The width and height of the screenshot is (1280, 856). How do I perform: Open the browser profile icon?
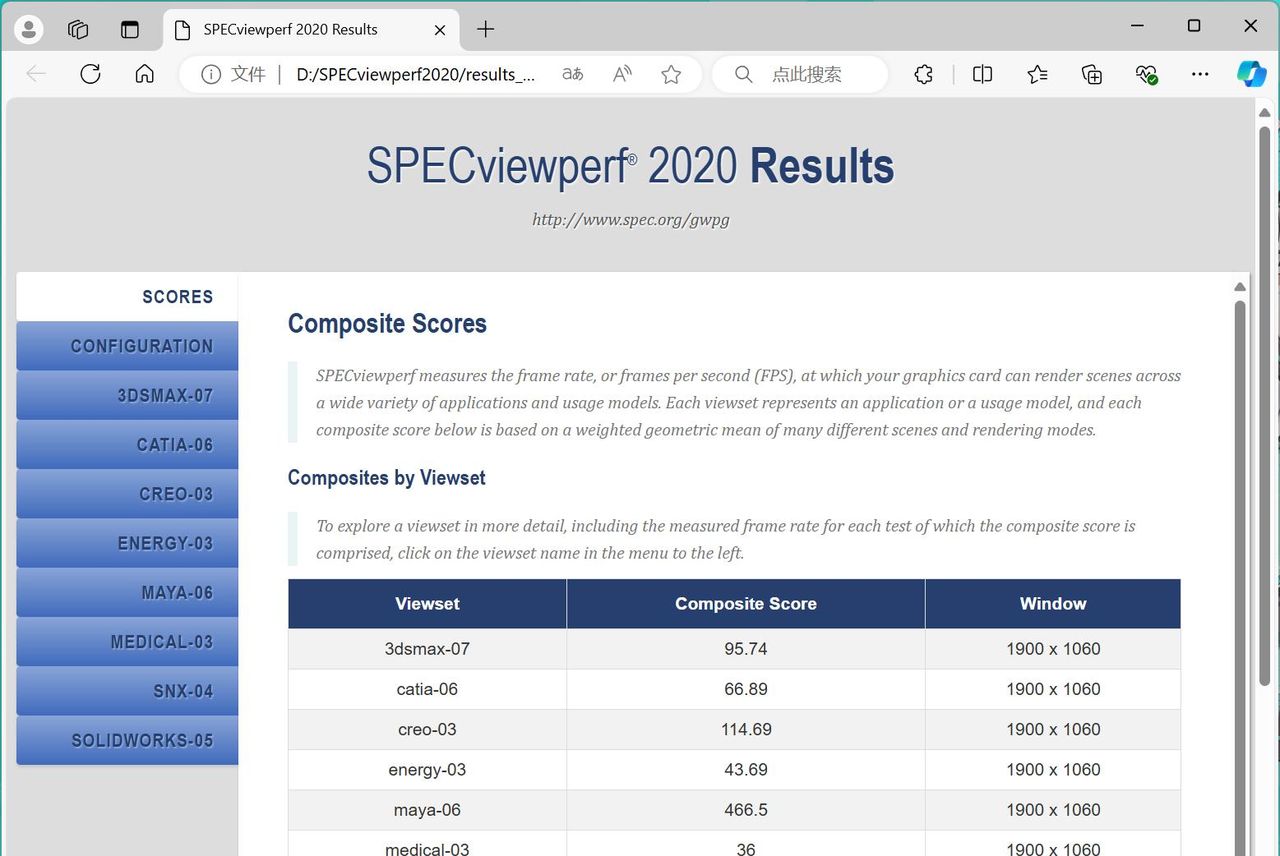(x=29, y=29)
